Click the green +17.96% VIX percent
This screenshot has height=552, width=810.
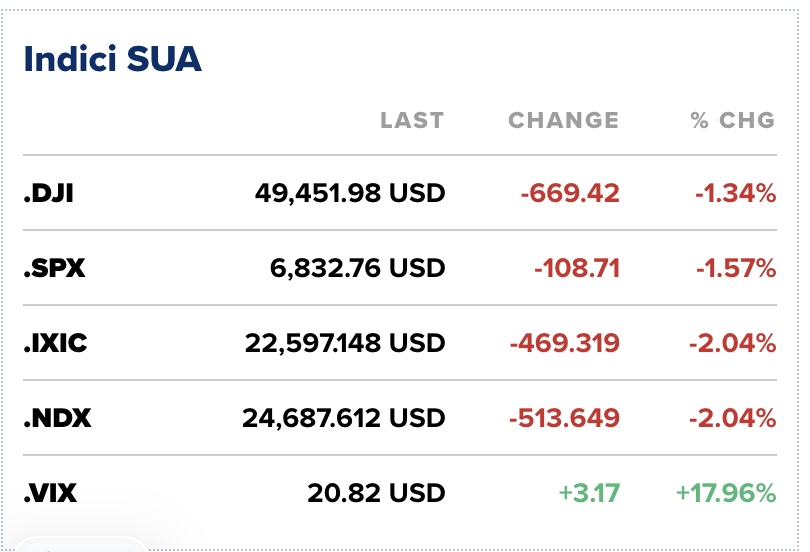[725, 493]
